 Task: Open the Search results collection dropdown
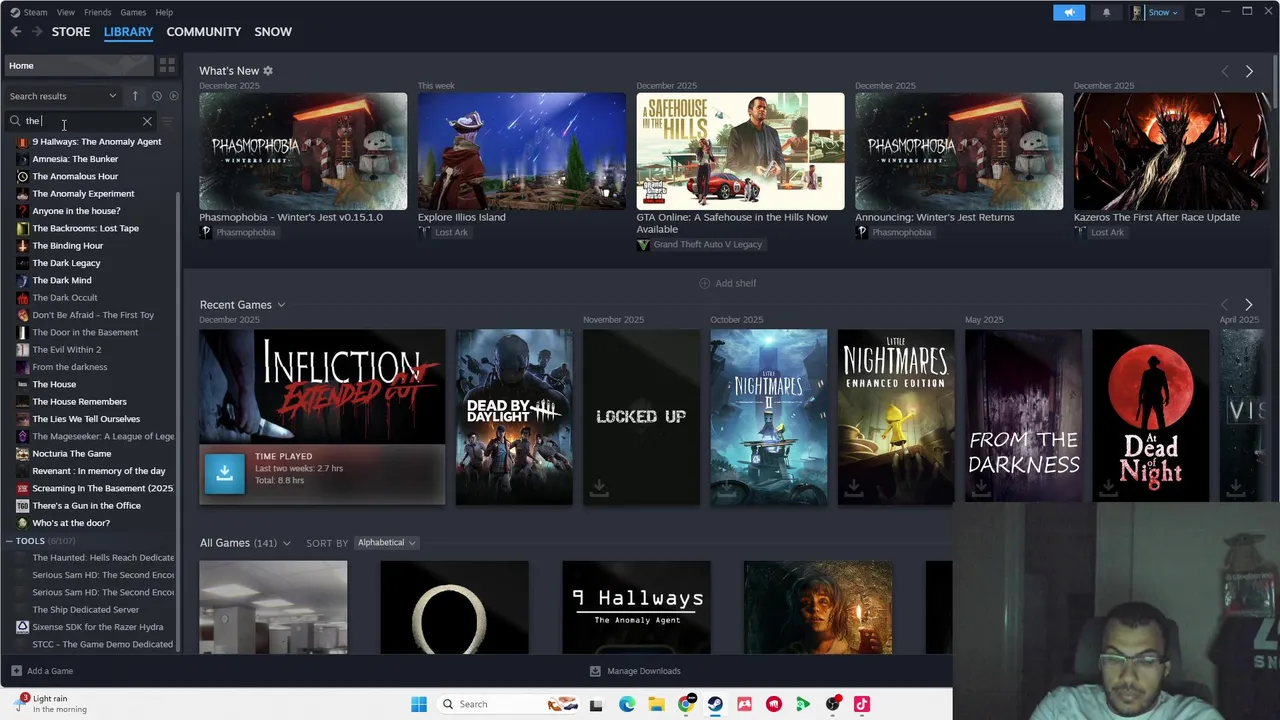pos(63,96)
